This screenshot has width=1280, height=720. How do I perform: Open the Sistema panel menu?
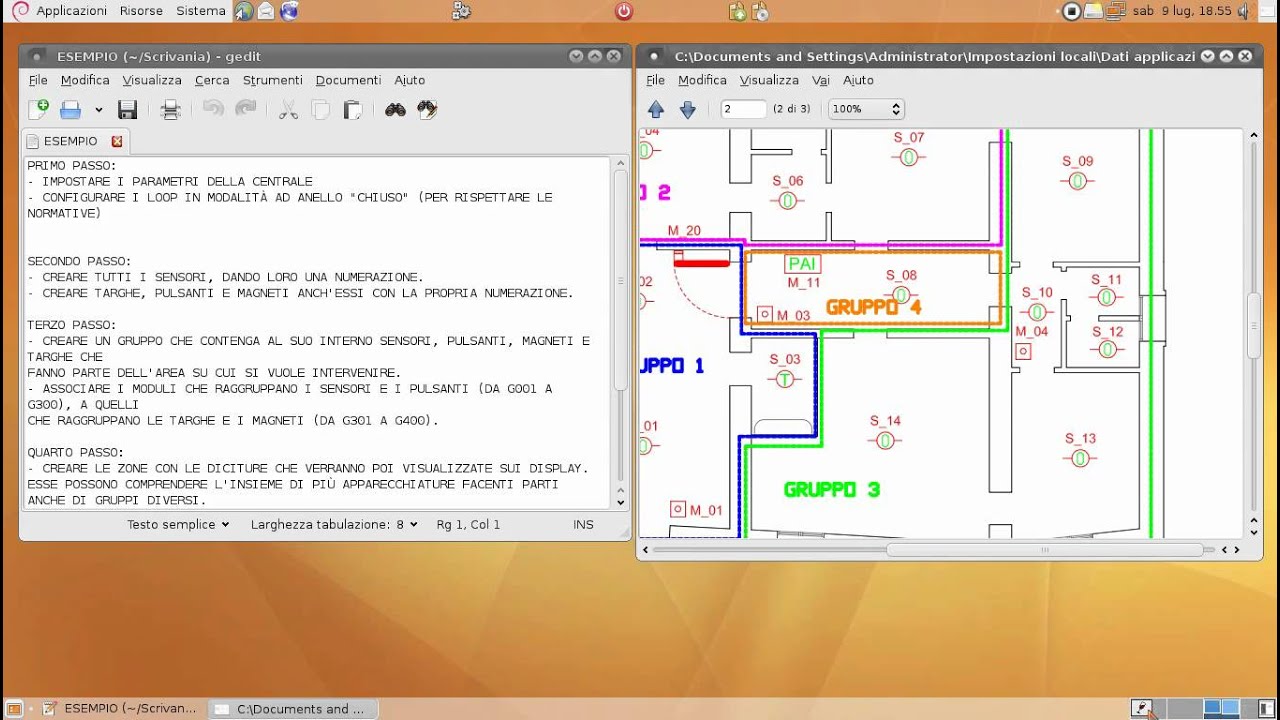pyautogui.click(x=201, y=11)
